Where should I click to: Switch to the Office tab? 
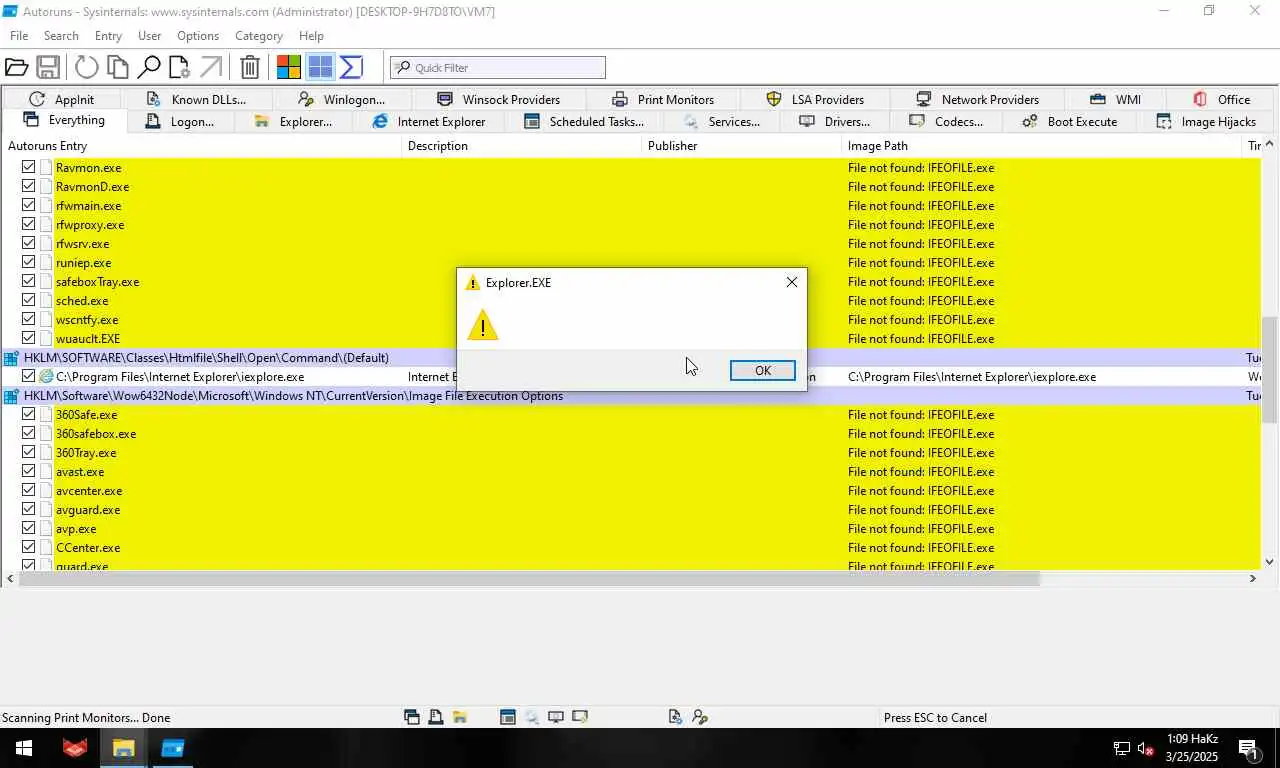1221,99
